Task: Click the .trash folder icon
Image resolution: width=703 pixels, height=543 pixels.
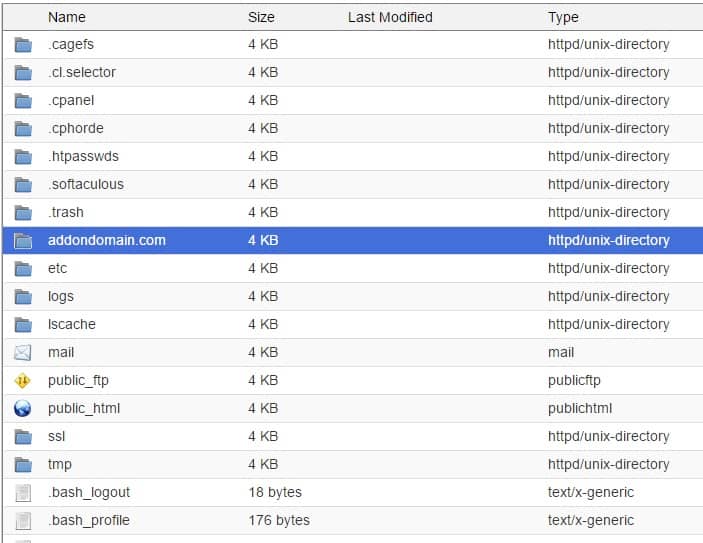Action: tap(23, 213)
